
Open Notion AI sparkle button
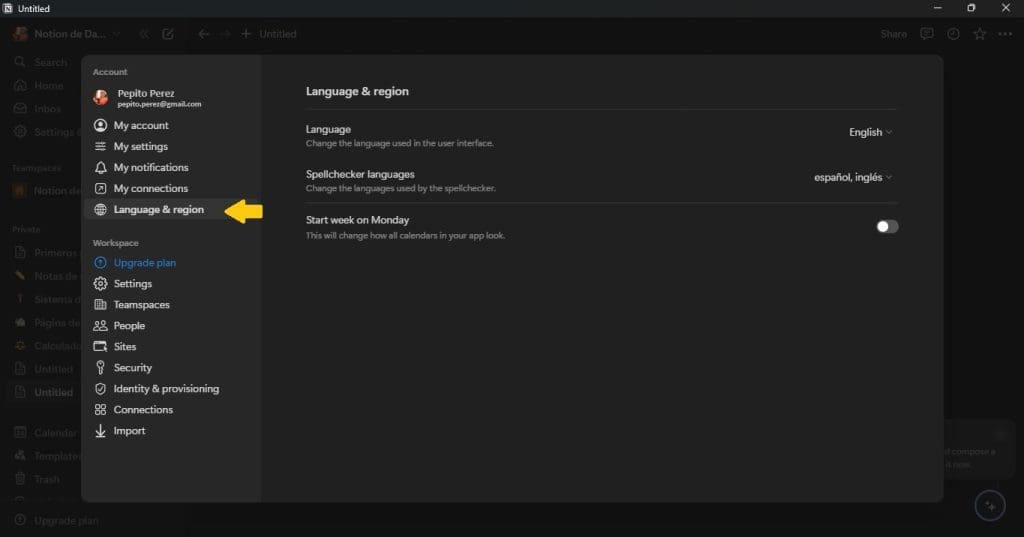click(x=990, y=506)
